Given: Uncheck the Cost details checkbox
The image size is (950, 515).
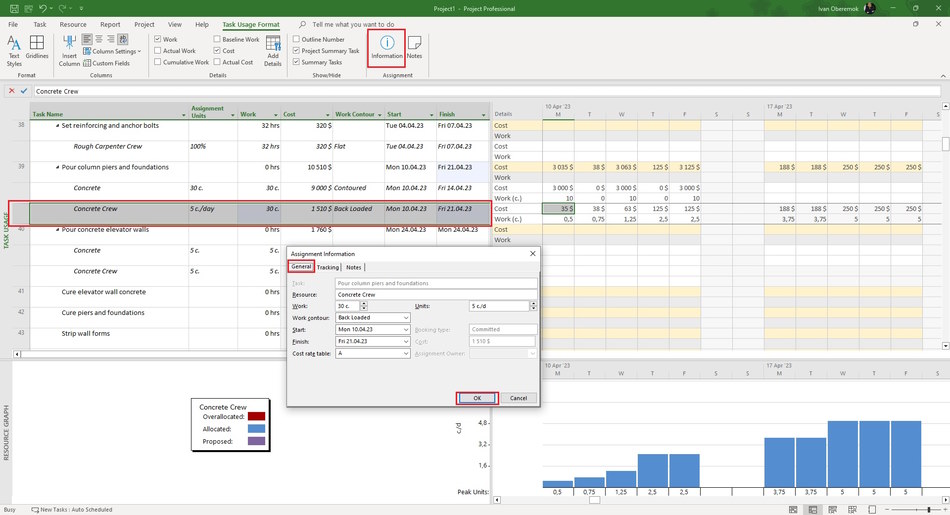Looking at the screenshot, I should [217, 51].
